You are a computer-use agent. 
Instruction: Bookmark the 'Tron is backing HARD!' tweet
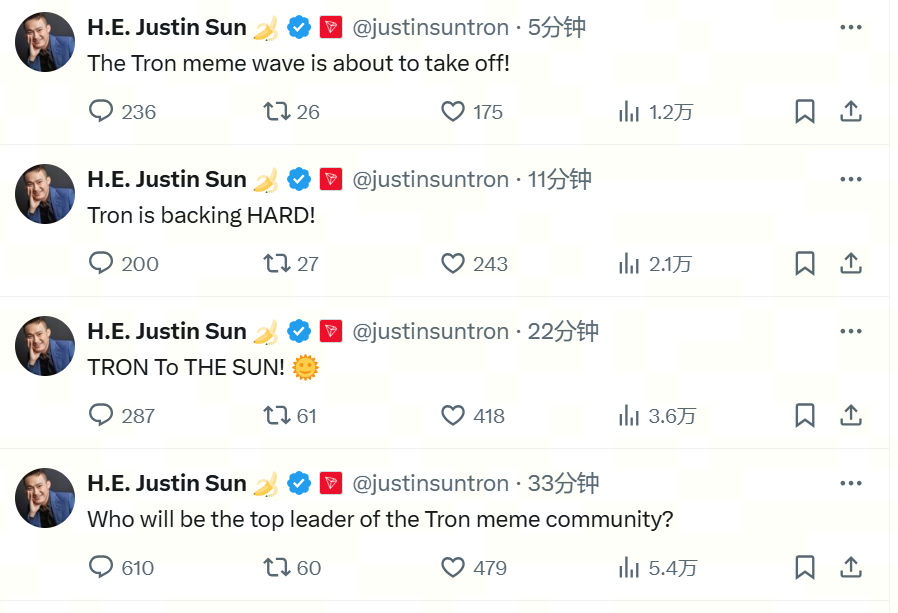pyautogui.click(x=805, y=264)
